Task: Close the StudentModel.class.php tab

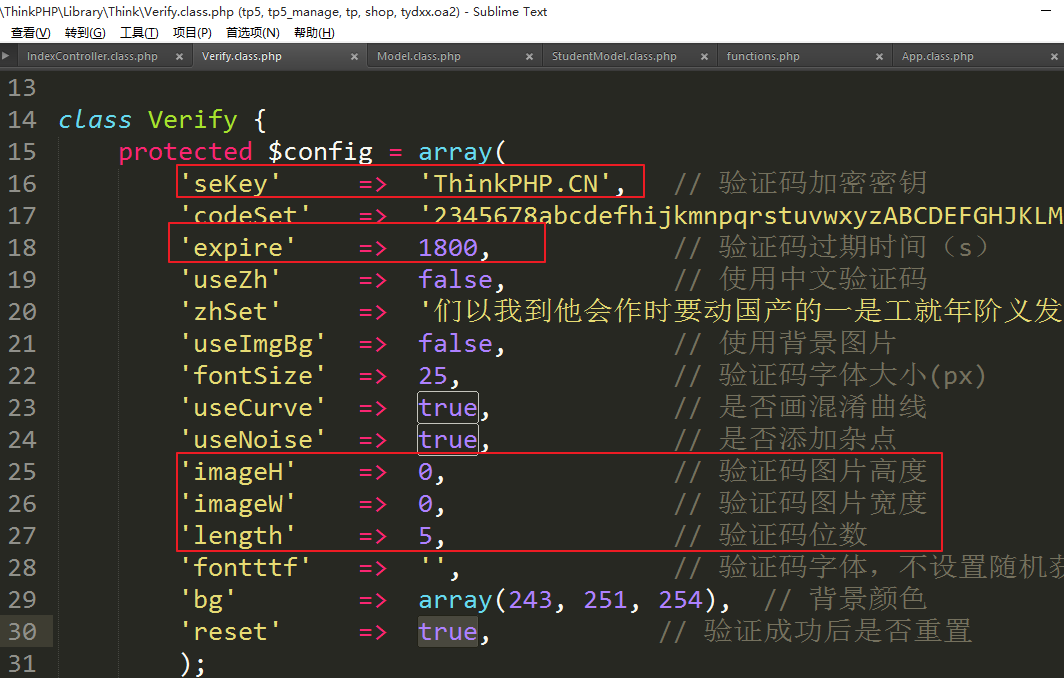Action: click(705, 57)
